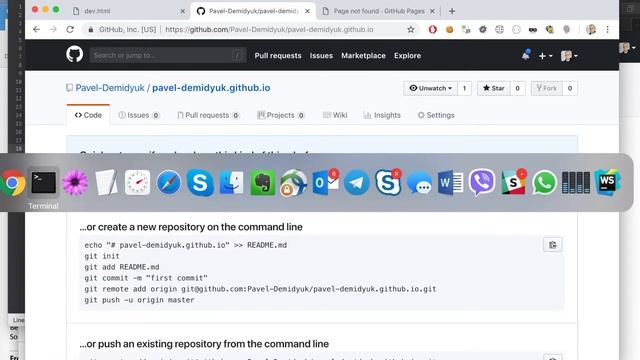The image size is (640, 360).
Task: Open Finder from the dock
Action: pyautogui.click(x=231, y=182)
